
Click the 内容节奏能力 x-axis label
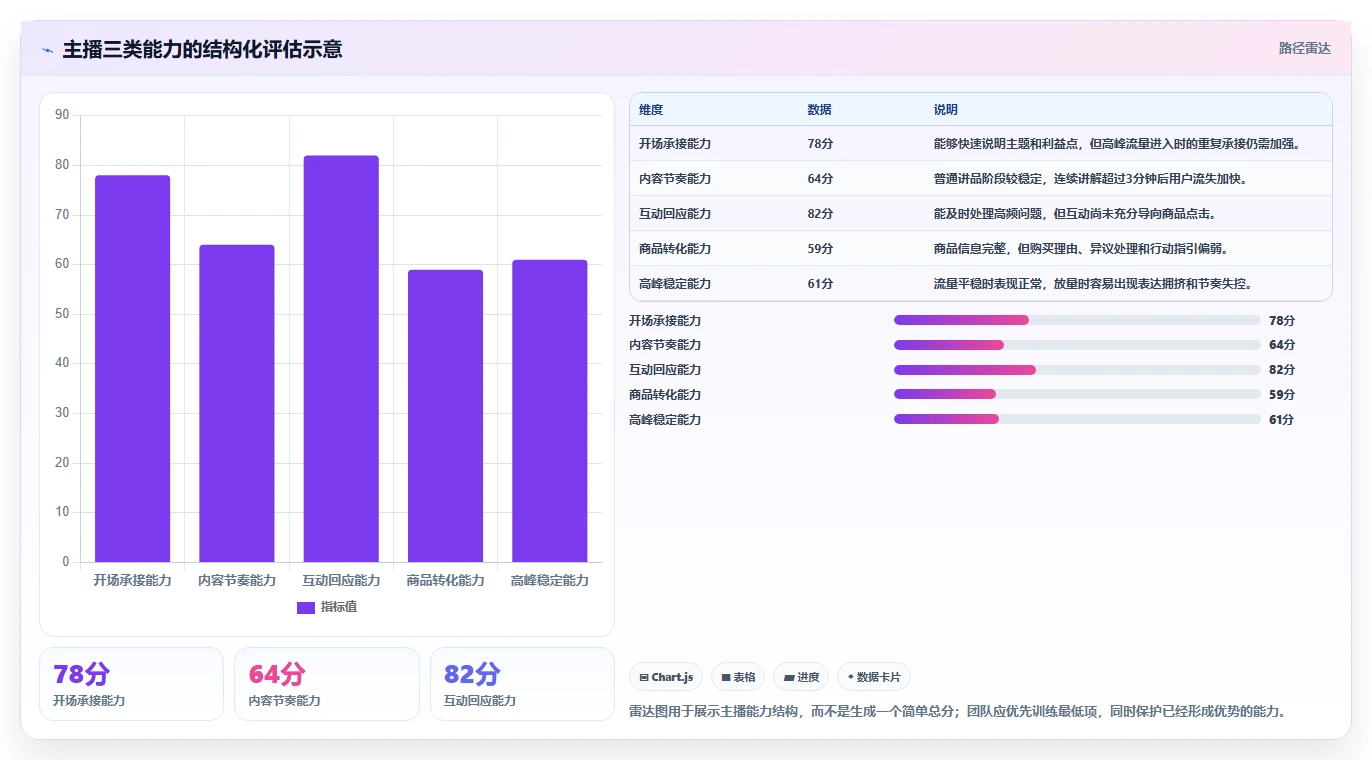[x=237, y=580]
